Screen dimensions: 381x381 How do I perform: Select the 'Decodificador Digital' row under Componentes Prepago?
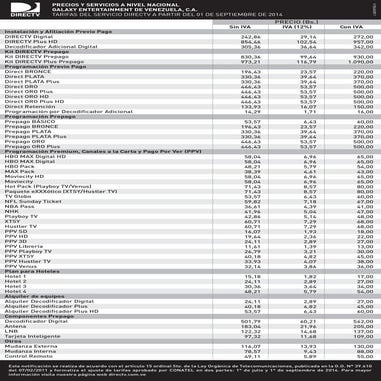pyautogui.click(x=36, y=322)
